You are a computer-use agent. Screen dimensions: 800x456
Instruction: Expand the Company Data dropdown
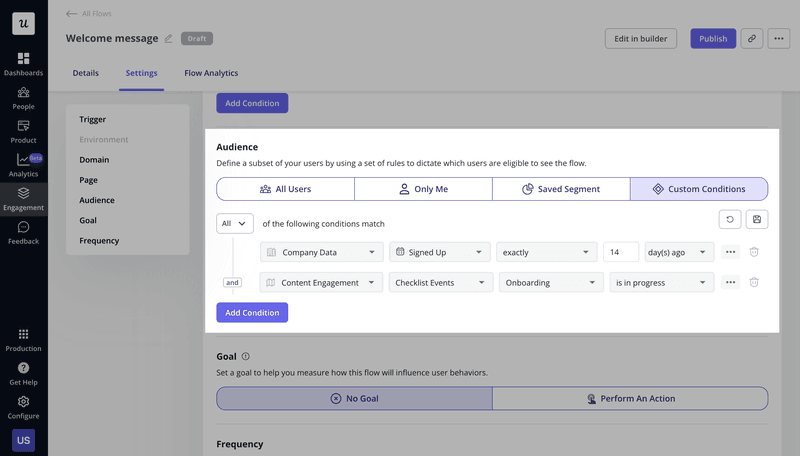click(321, 253)
